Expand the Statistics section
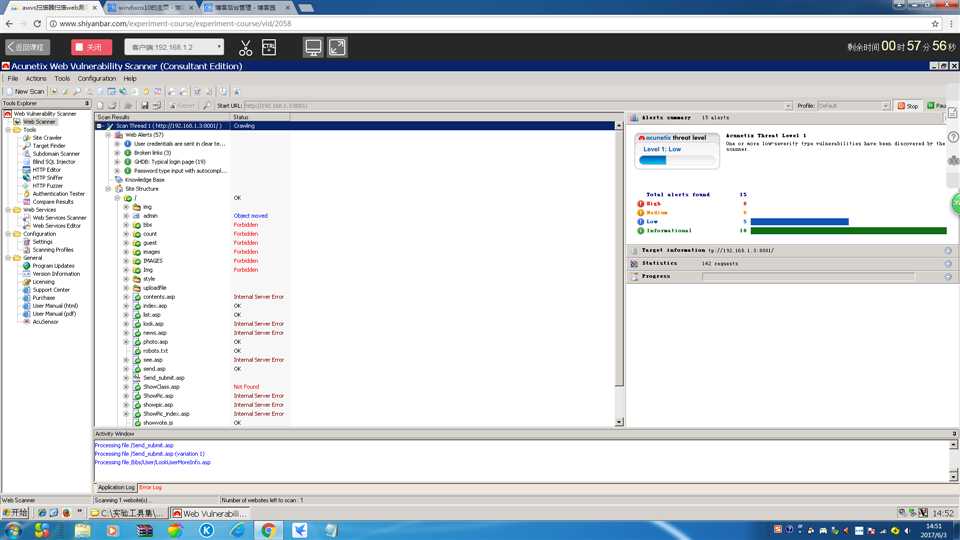The width and height of the screenshot is (960, 540). click(x=948, y=263)
